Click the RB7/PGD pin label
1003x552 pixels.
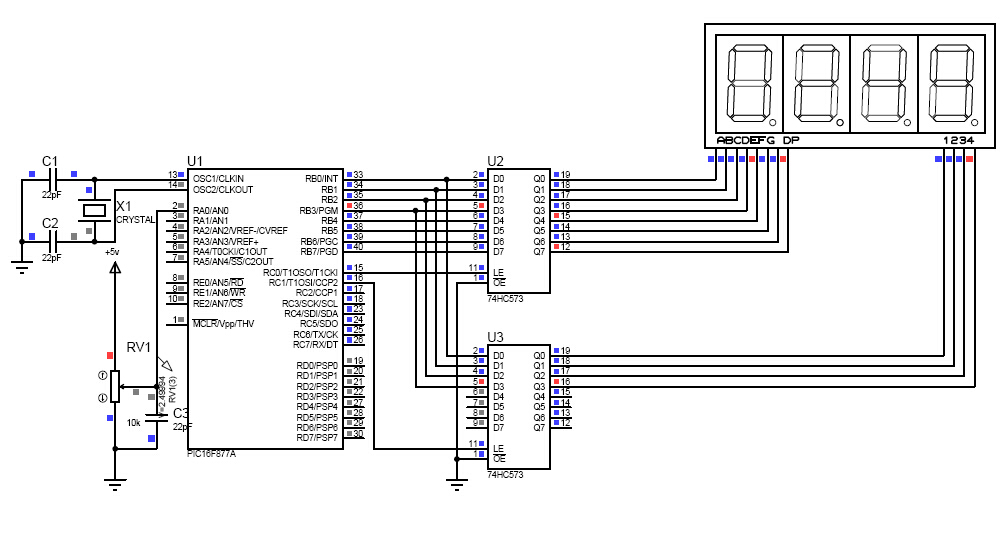coord(319,252)
